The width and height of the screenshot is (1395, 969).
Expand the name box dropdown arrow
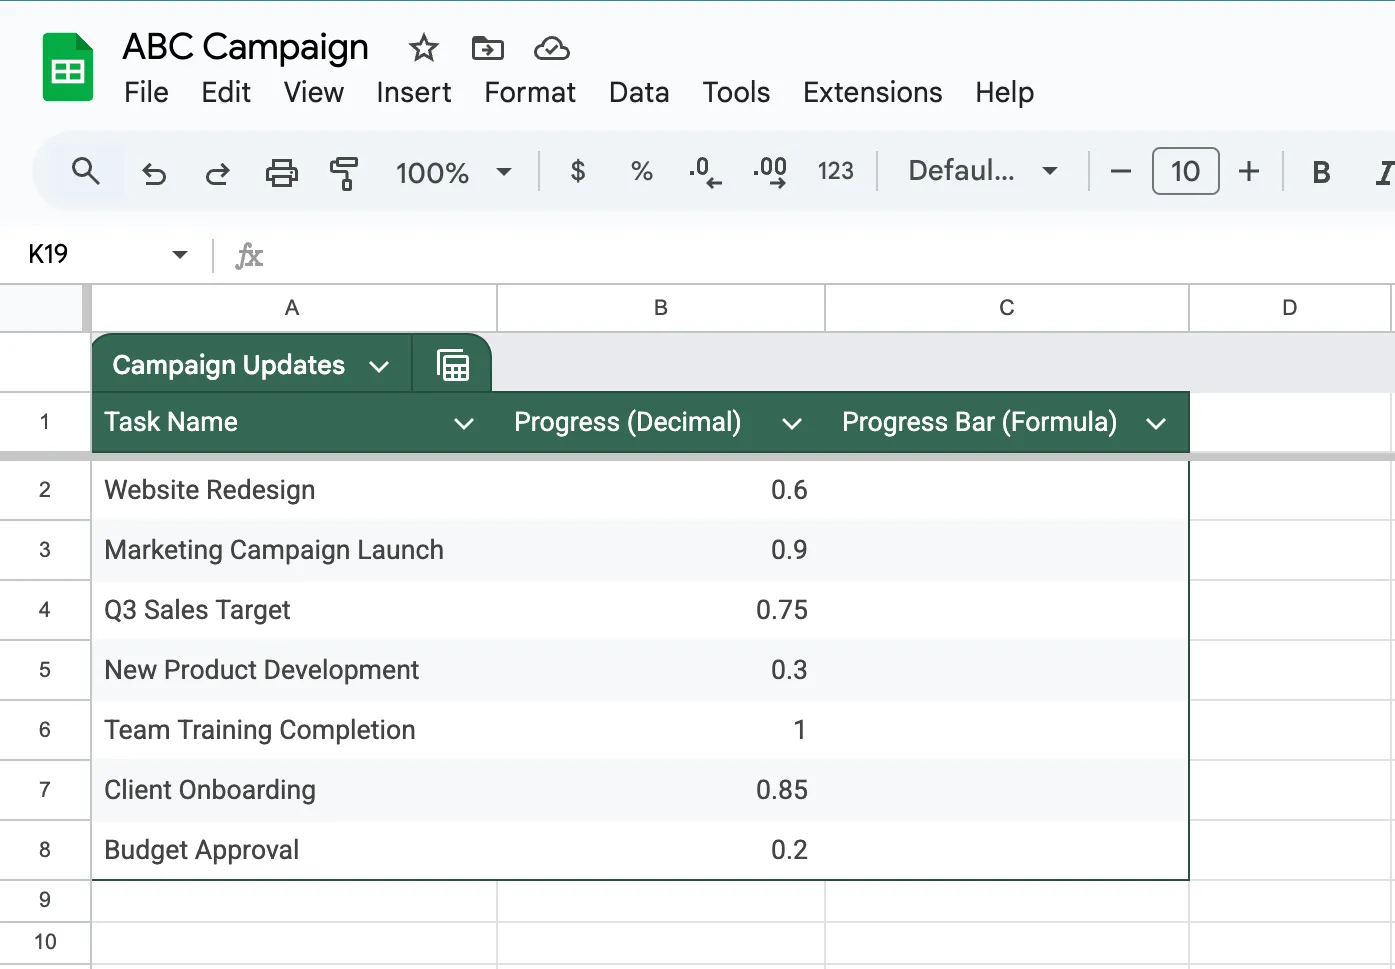click(180, 255)
